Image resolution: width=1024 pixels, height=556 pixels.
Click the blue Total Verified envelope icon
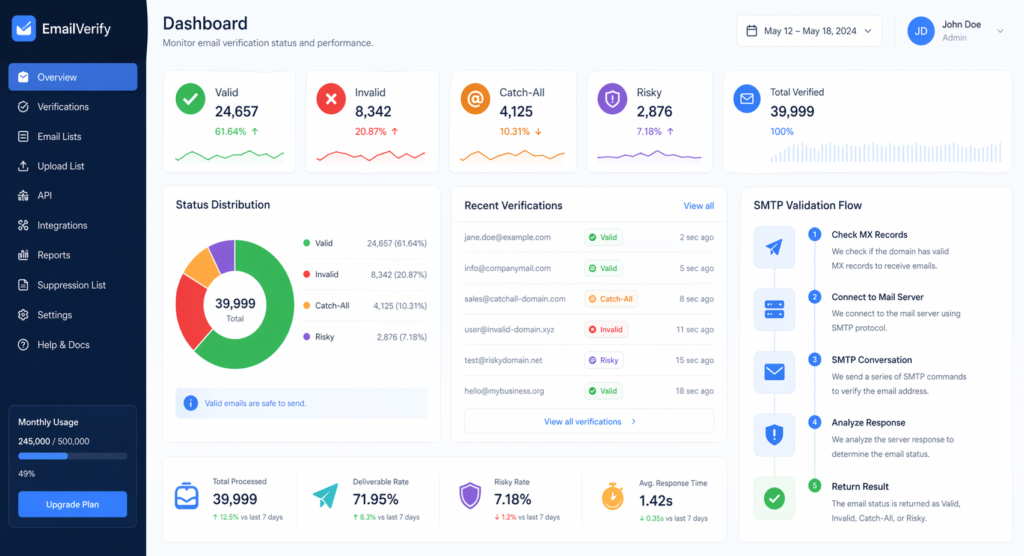click(x=746, y=98)
